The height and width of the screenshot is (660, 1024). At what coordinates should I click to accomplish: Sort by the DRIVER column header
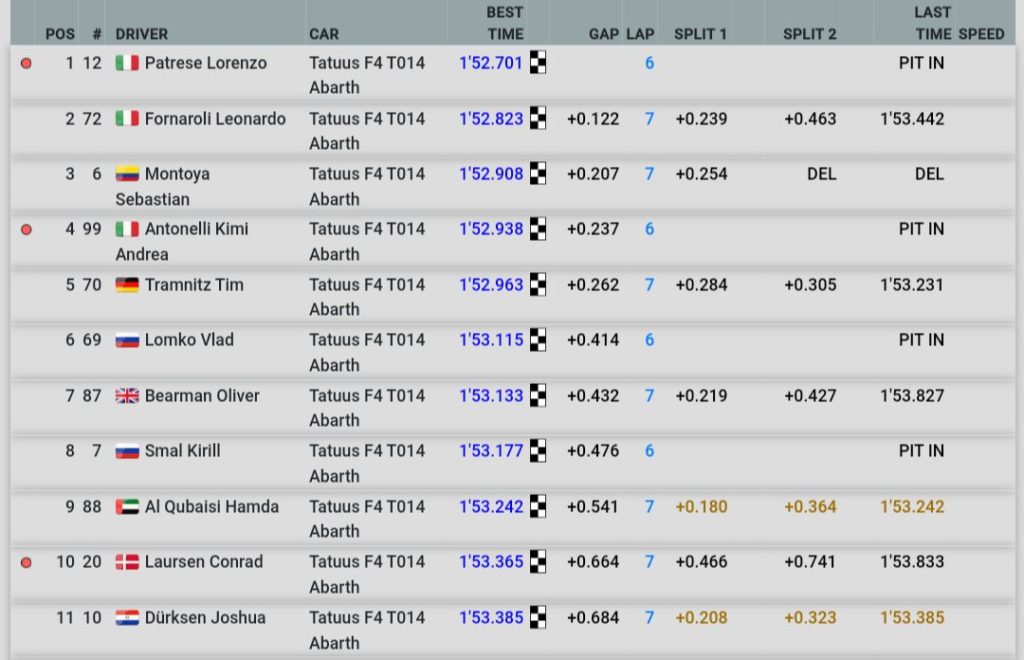tap(142, 34)
